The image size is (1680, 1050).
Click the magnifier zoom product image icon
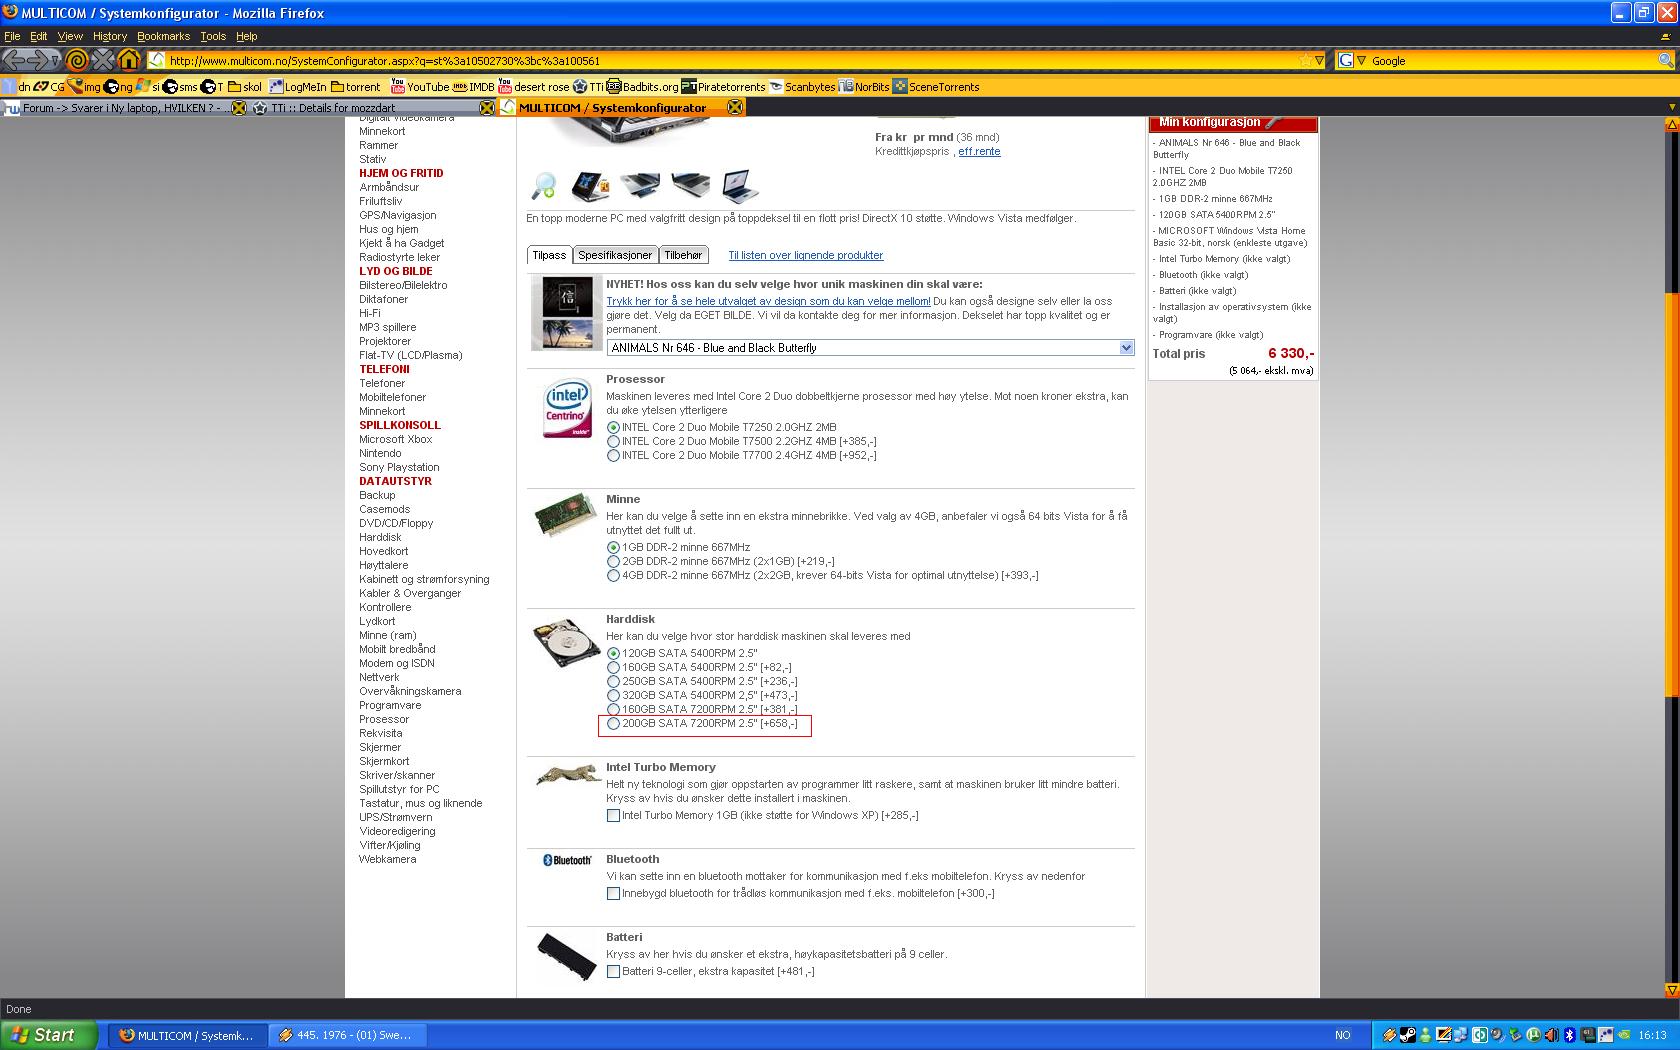tap(543, 186)
